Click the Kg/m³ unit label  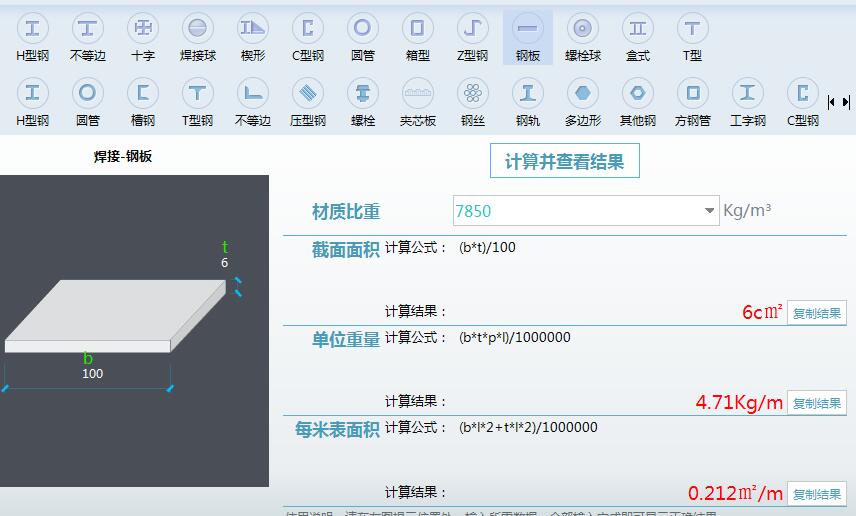click(x=747, y=210)
